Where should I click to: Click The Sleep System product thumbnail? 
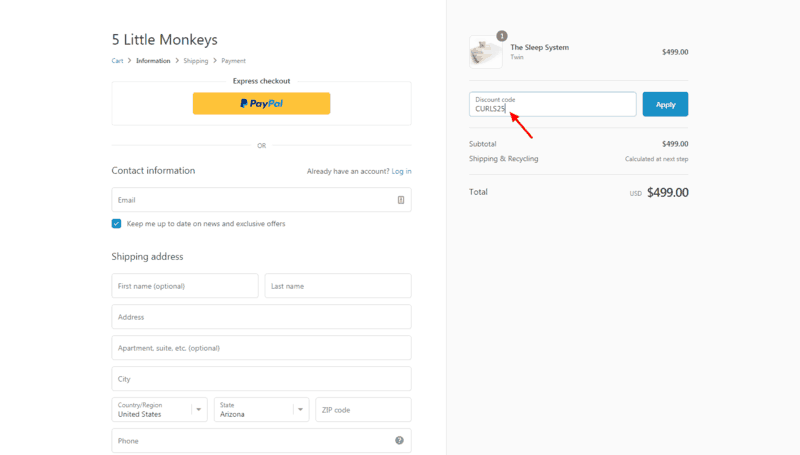[x=486, y=52]
